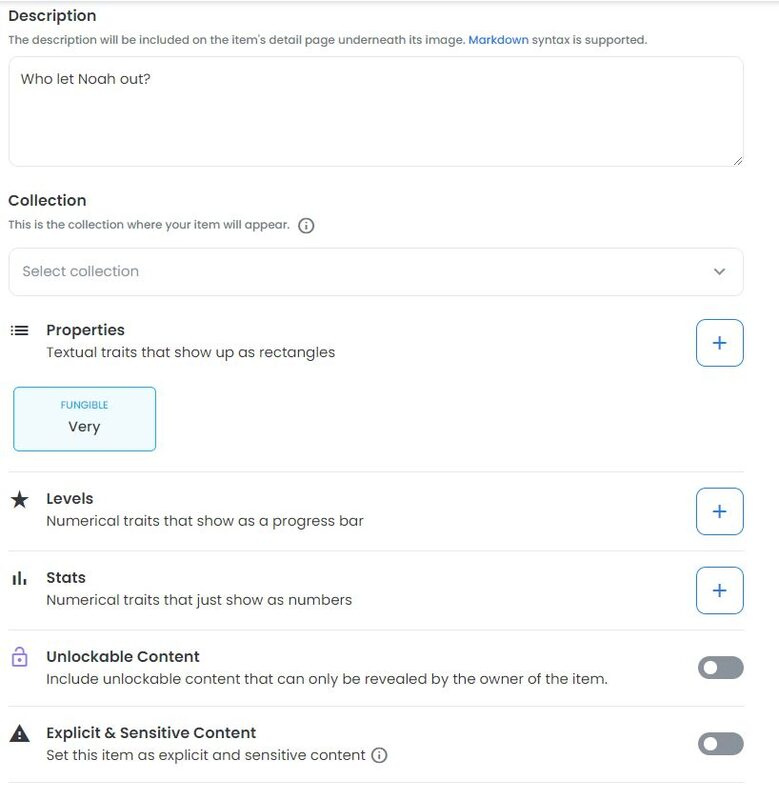The width and height of the screenshot is (779, 800).
Task: Open the Collection info tooltip icon
Action: pyautogui.click(x=304, y=225)
